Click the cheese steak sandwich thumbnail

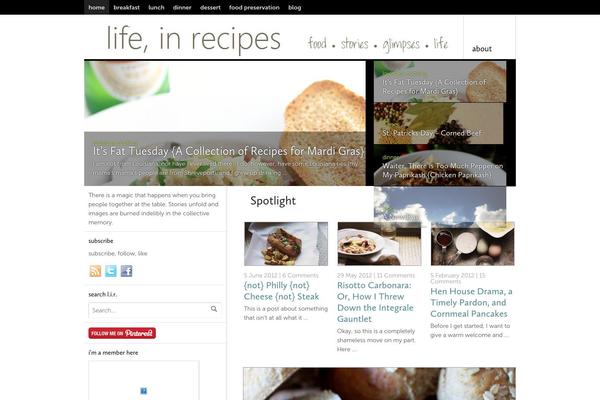[x=286, y=244]
